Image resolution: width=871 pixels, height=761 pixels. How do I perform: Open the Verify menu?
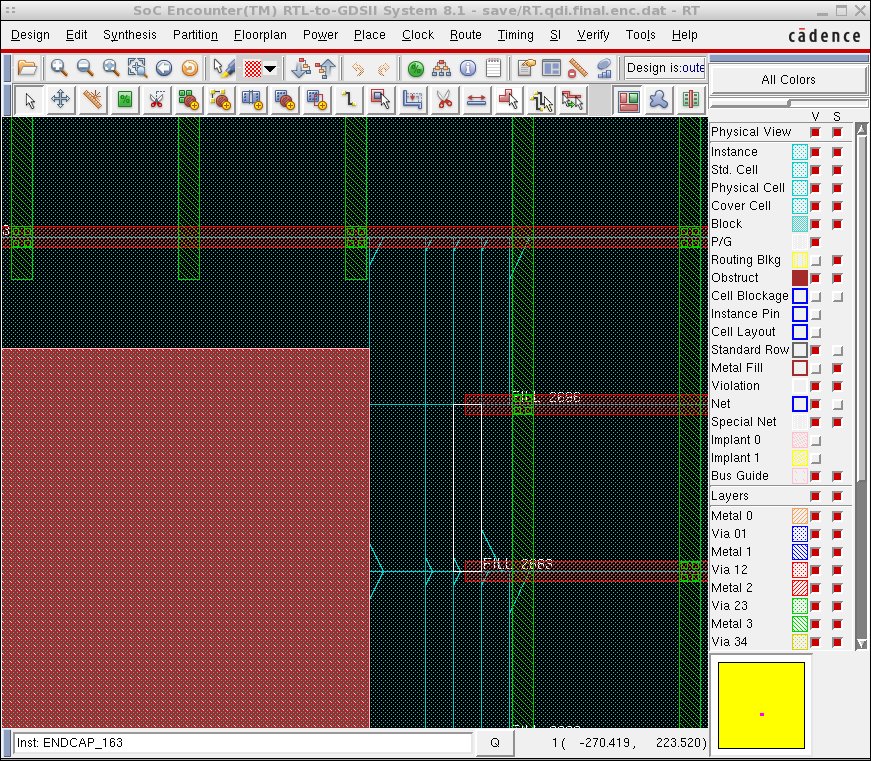point(593,35)
